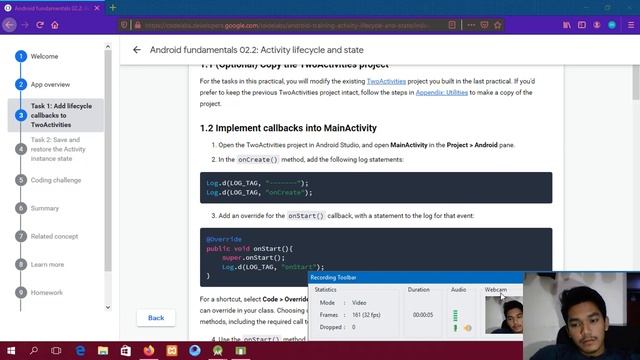Open the Firefox home page
640x360 pixels.
pyautogui.click(x=55, y=25)
